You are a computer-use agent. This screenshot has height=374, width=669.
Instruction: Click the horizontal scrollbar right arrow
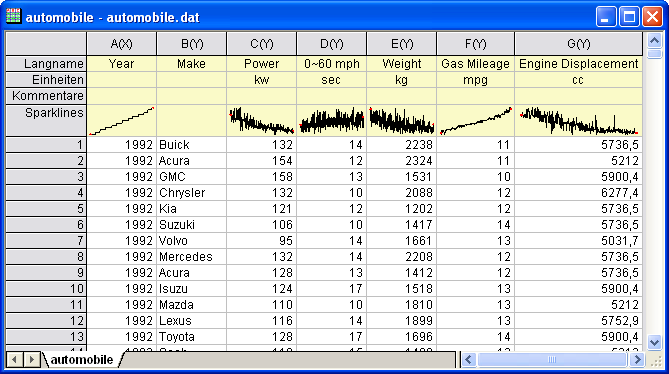click(637, 360)
